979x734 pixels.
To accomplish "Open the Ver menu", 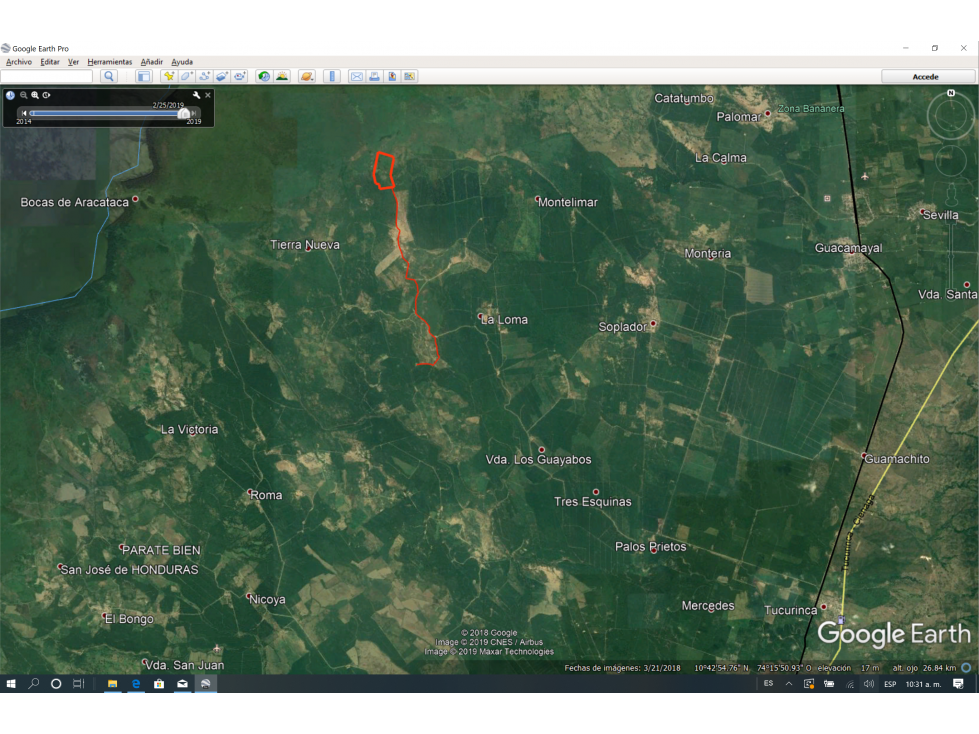I will click(x=74, y=62).
